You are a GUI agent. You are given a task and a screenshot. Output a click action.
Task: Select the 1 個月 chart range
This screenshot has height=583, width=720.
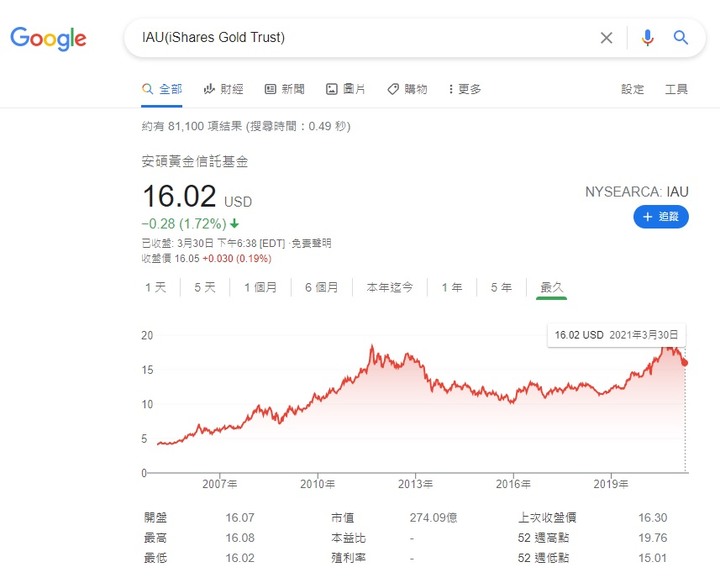click(260, 287)
